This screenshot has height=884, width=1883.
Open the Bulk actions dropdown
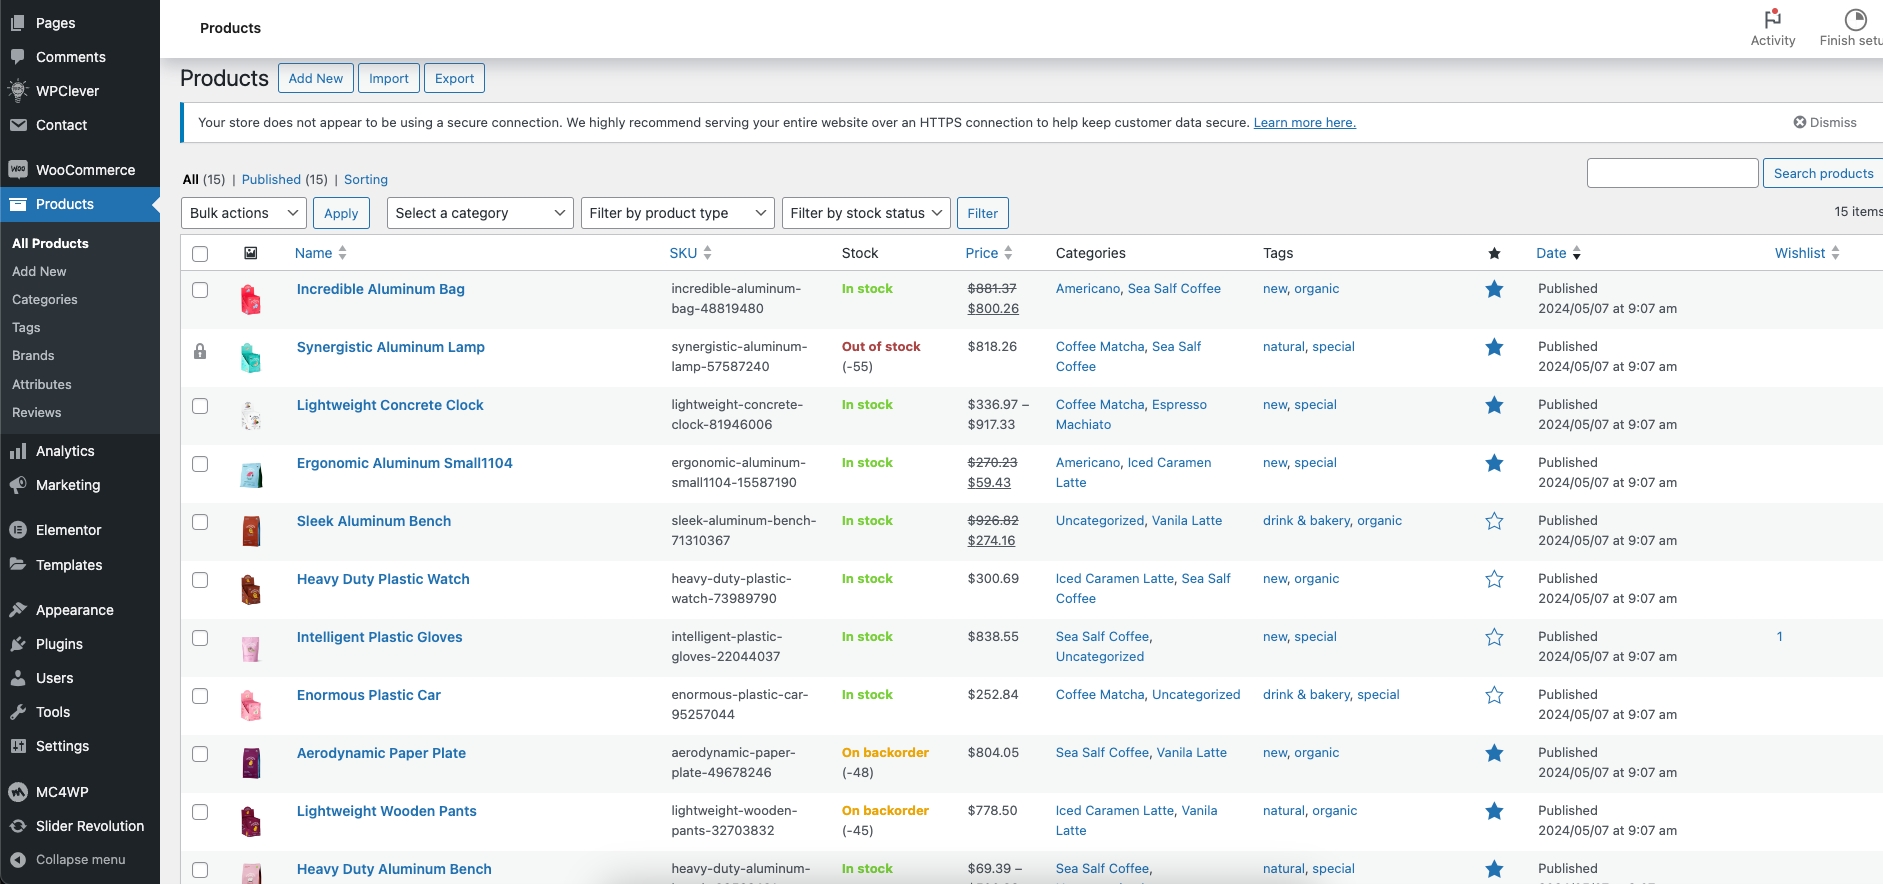point(244,213)
